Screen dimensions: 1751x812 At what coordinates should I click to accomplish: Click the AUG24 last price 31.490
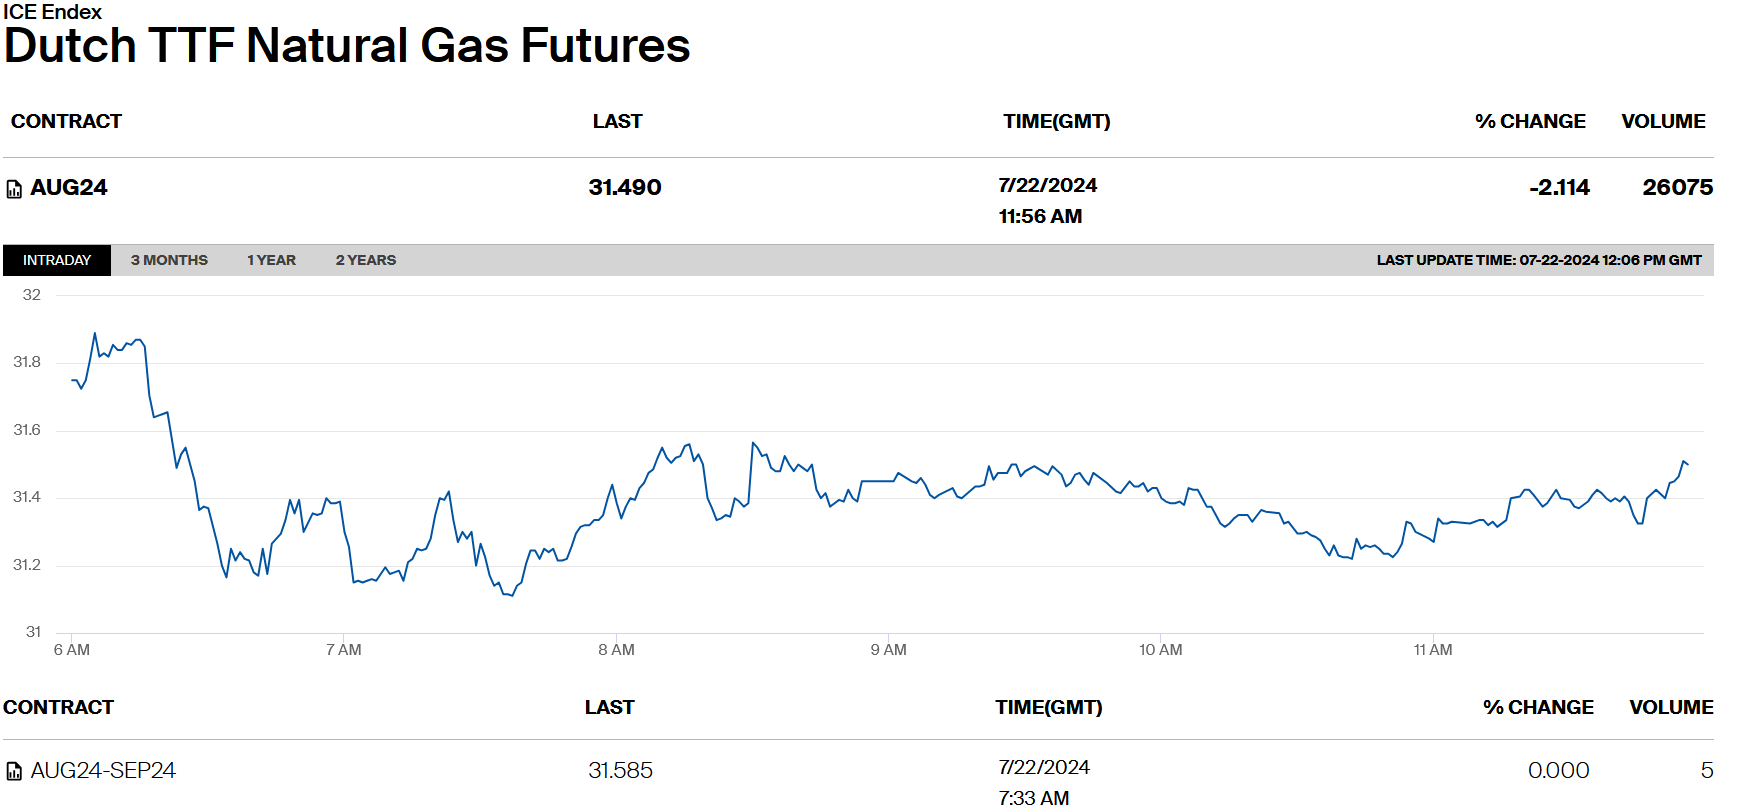(x=625, y=187)
